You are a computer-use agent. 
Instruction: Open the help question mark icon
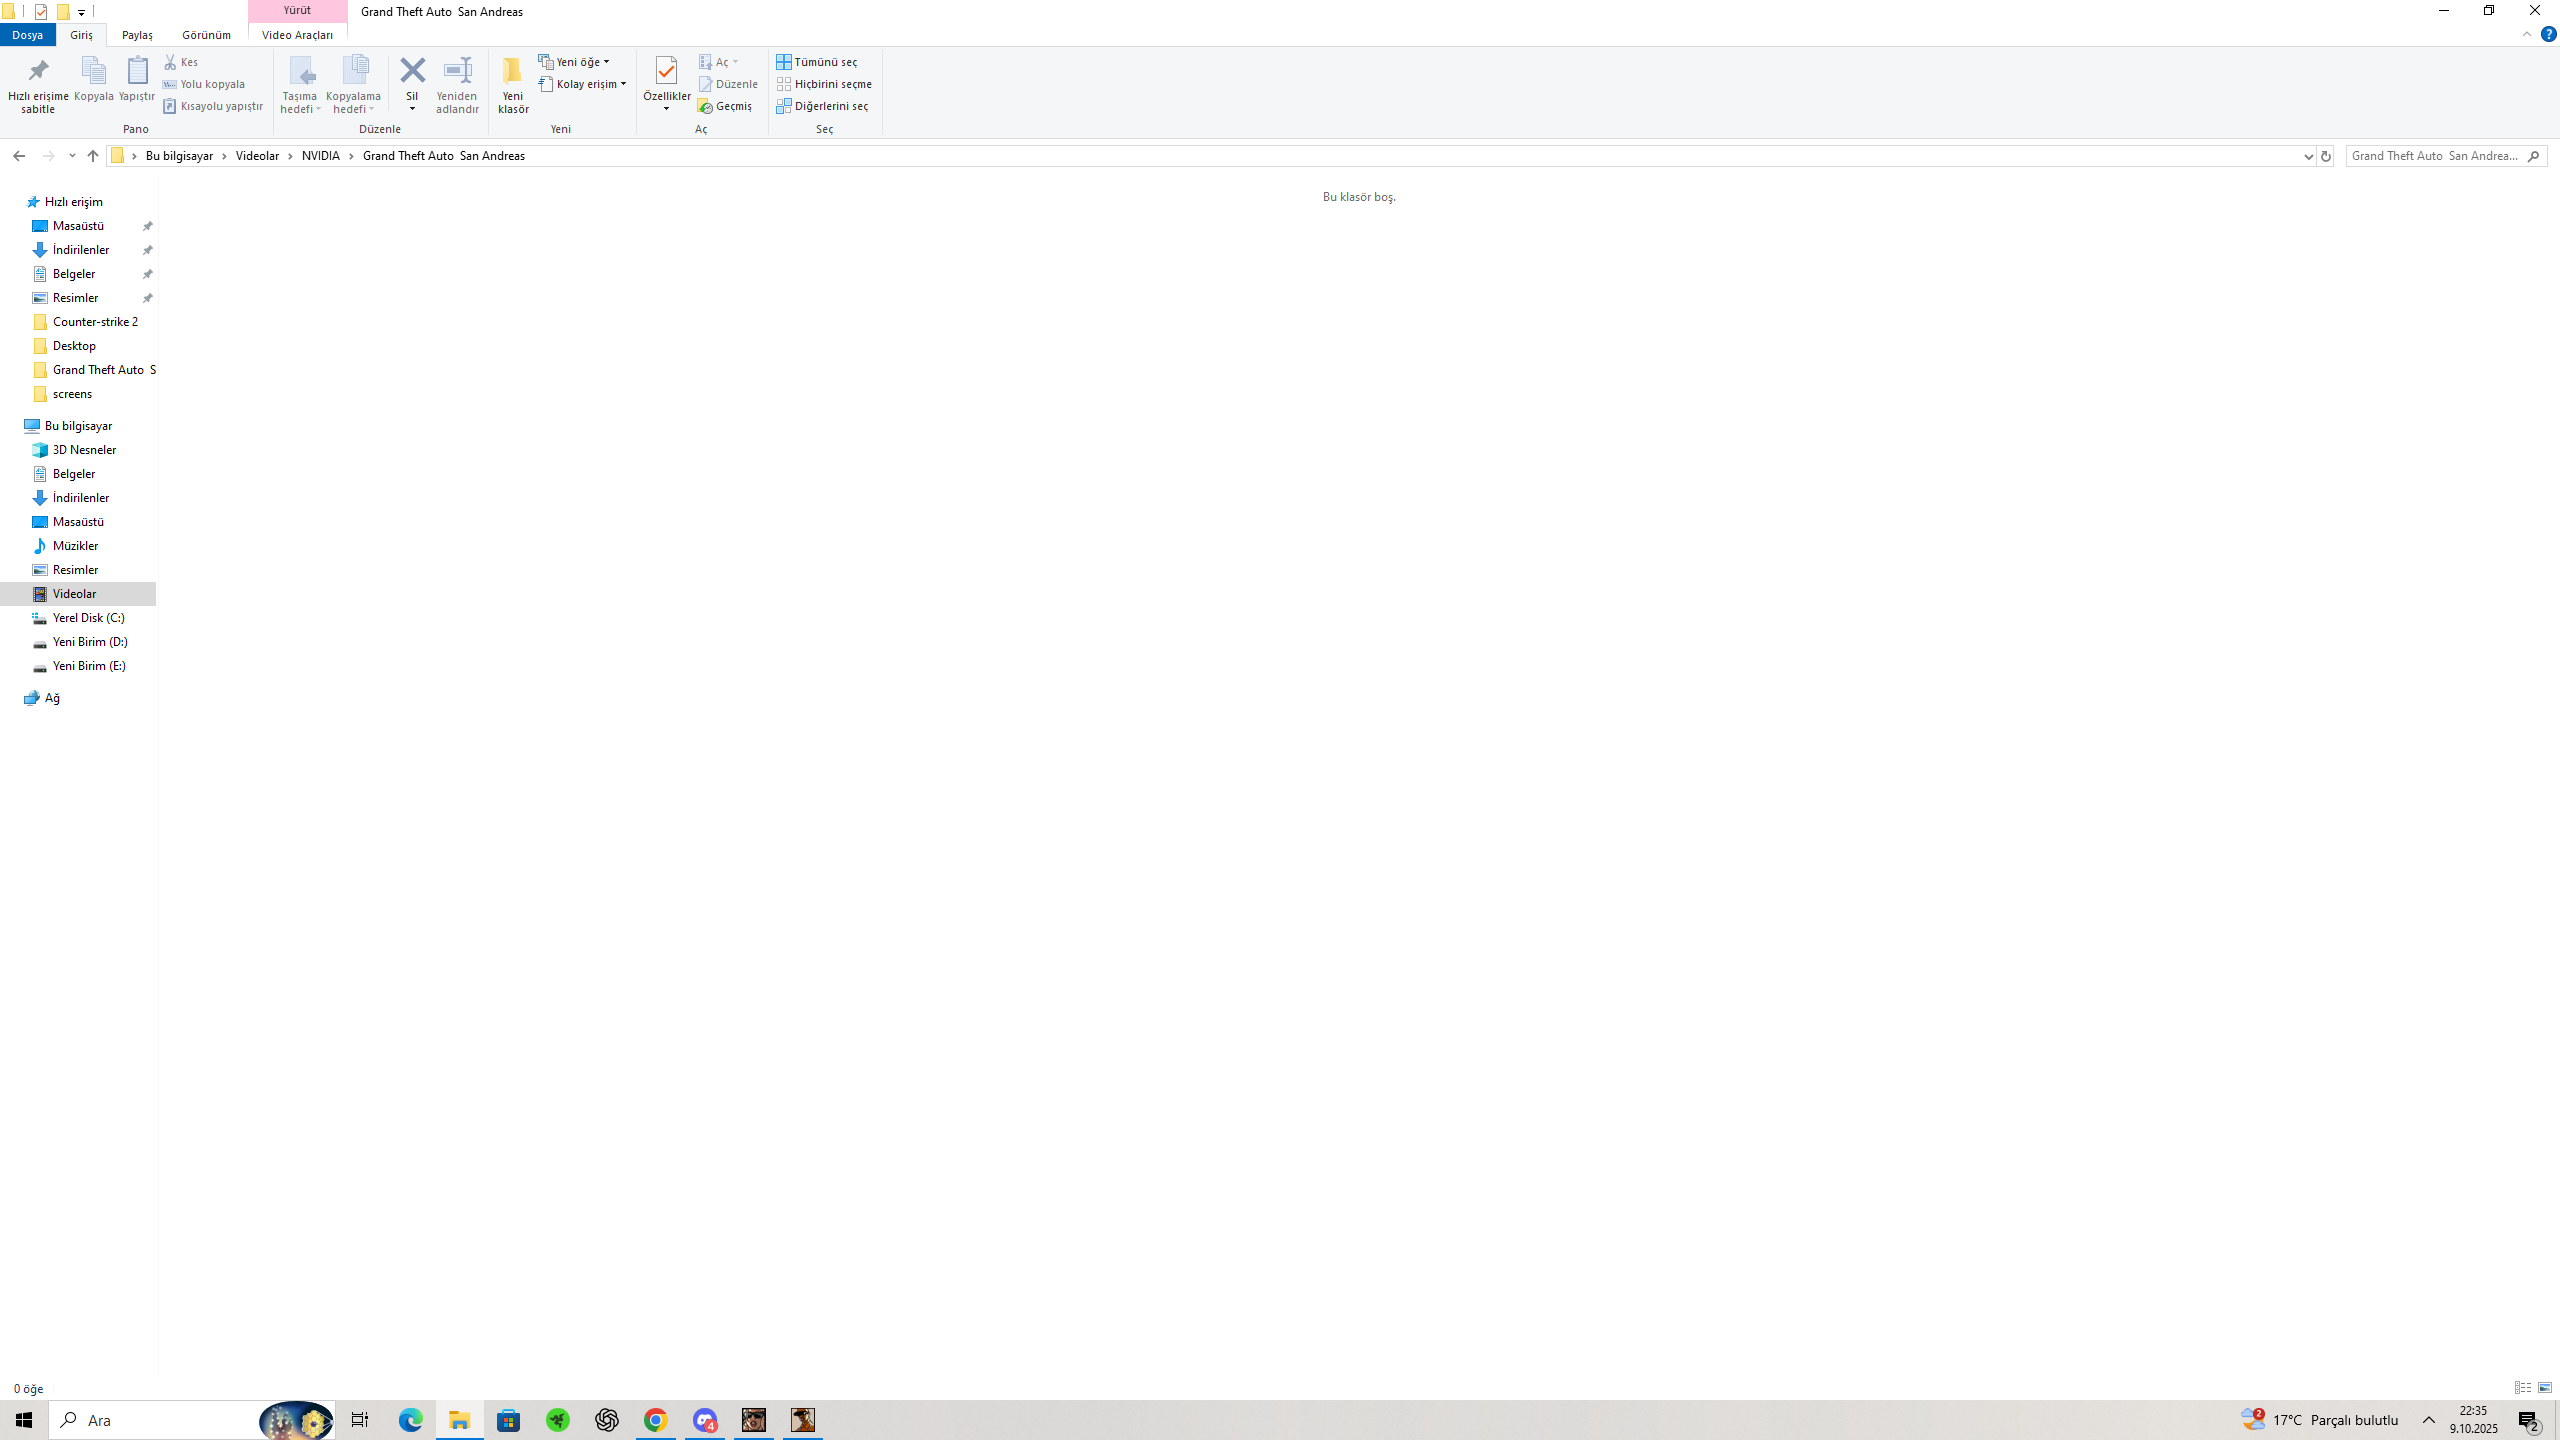tap(2548, 34)
